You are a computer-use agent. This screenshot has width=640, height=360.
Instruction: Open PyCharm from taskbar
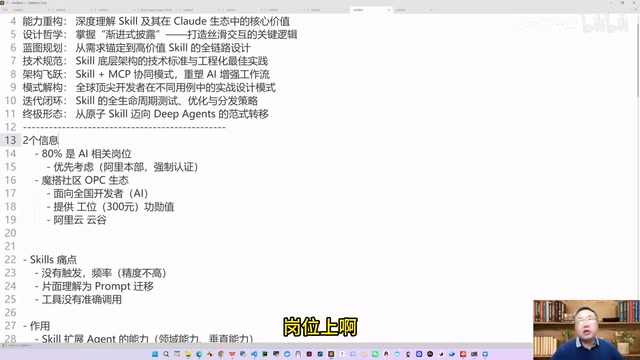coord(265,354)
